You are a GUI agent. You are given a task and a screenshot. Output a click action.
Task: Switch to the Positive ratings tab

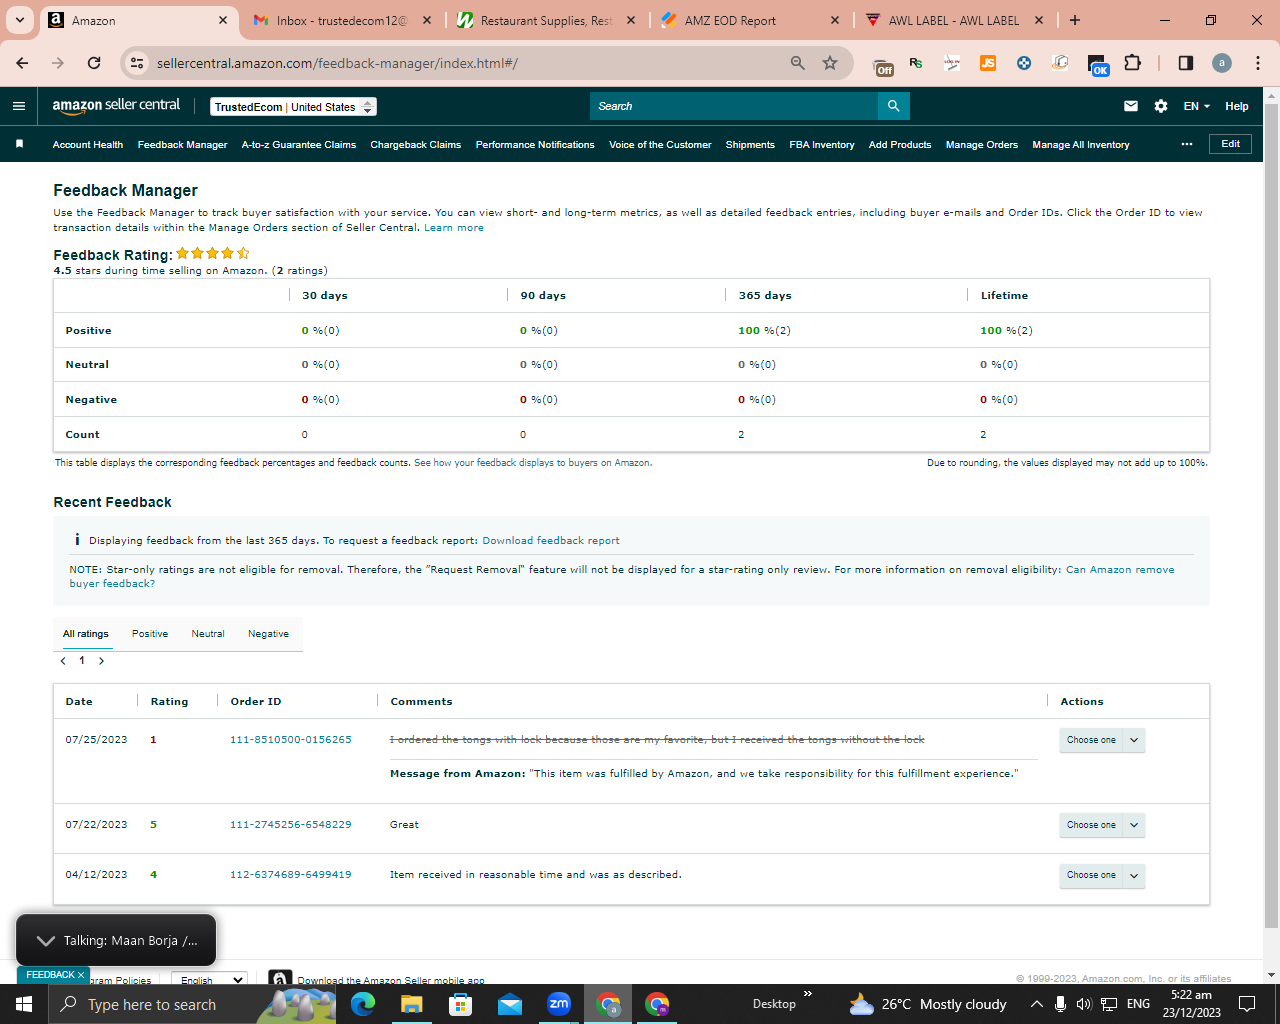150,634
